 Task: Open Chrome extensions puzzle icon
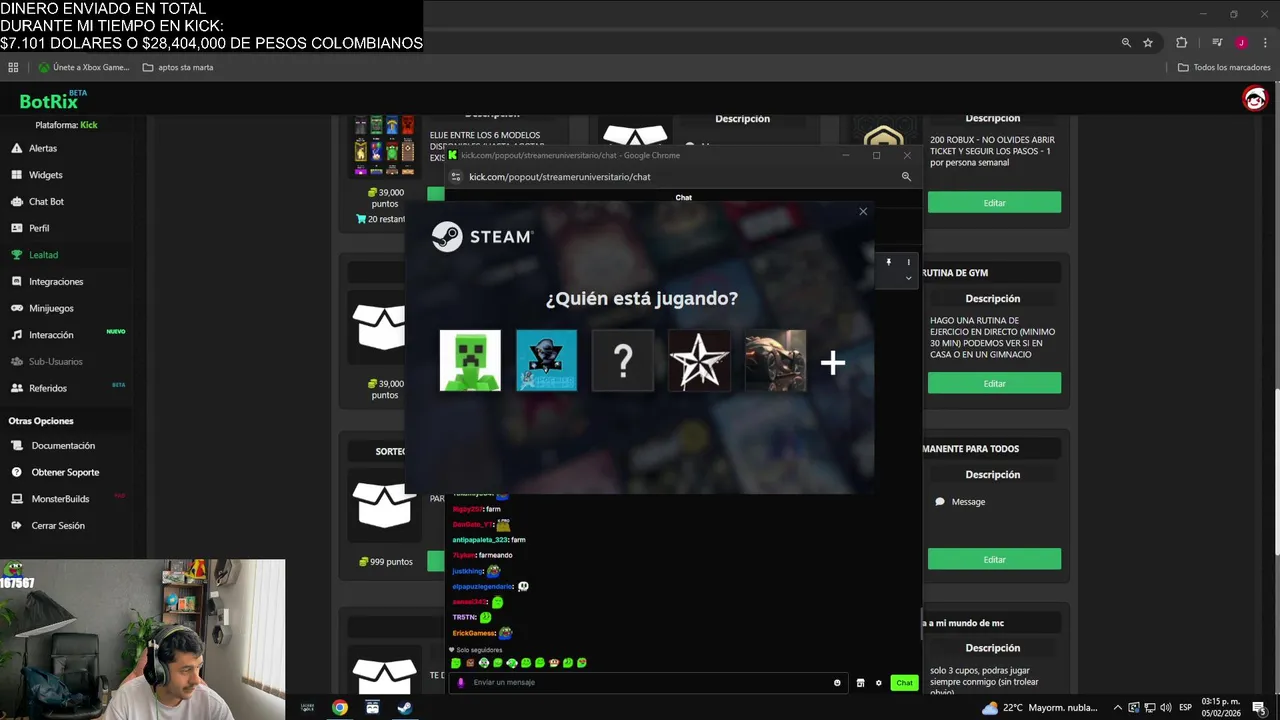tap(1181, 43)
